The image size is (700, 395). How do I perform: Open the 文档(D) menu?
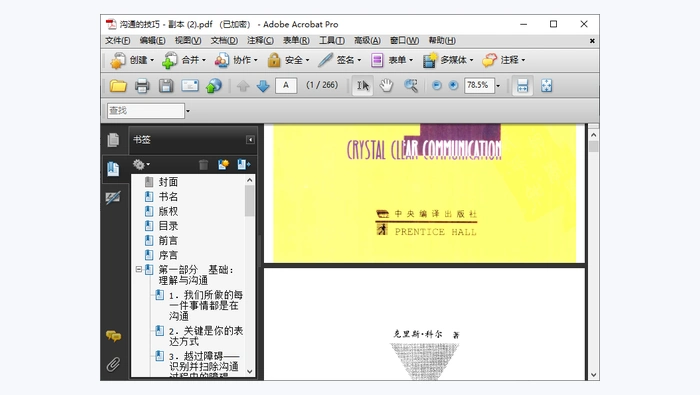click(224, 41)
